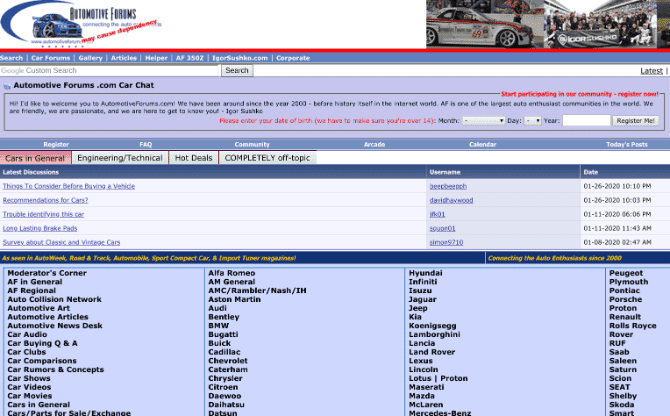Open the Day dropdown for birth date
Viewport: 670px width, 416px height.
pyautogui.click(x=532, y=120)
